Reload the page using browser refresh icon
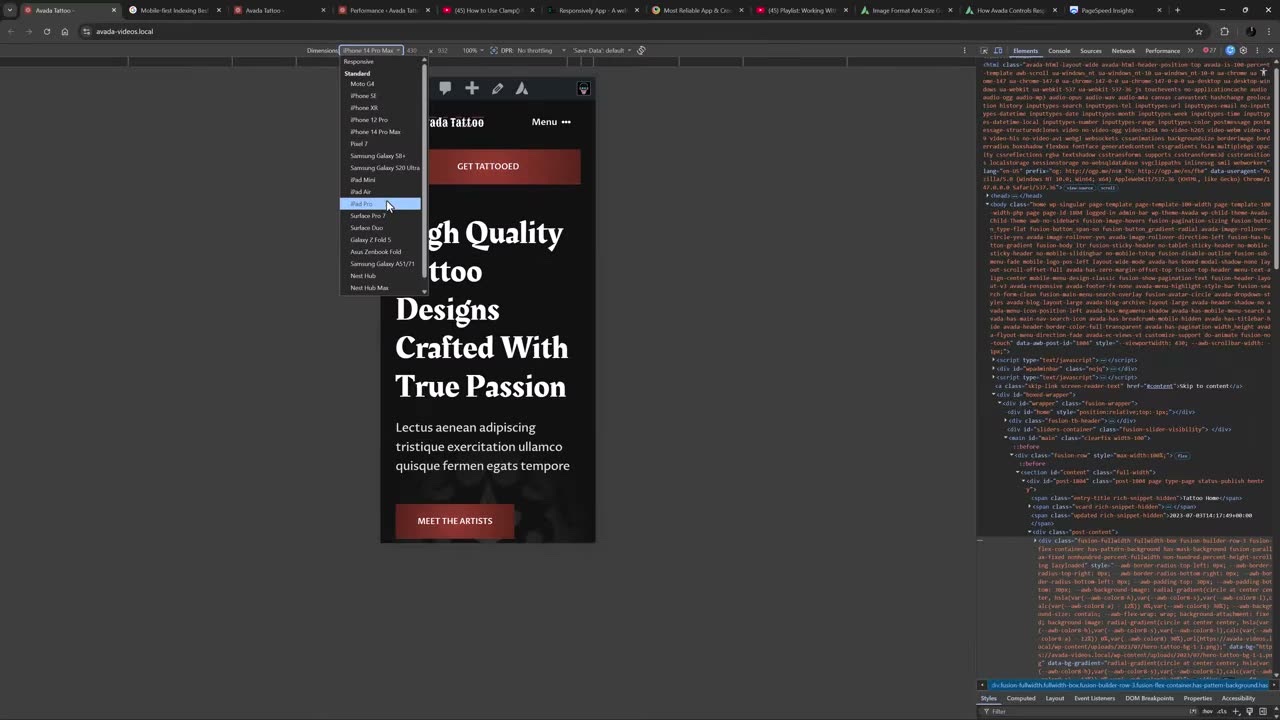Screen dimensions: 1280x720 (47, 31)
